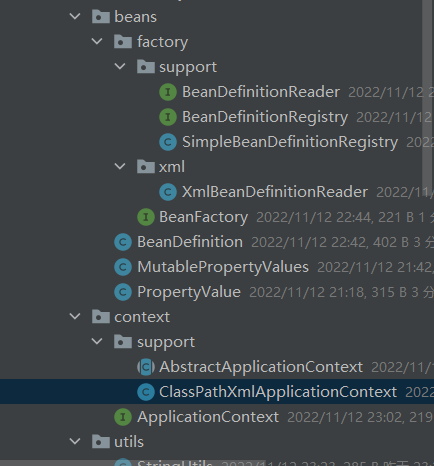Click the folder icon of support under factory
The height and width of the screenshot is (466, 434).
(x=146, y=67)
